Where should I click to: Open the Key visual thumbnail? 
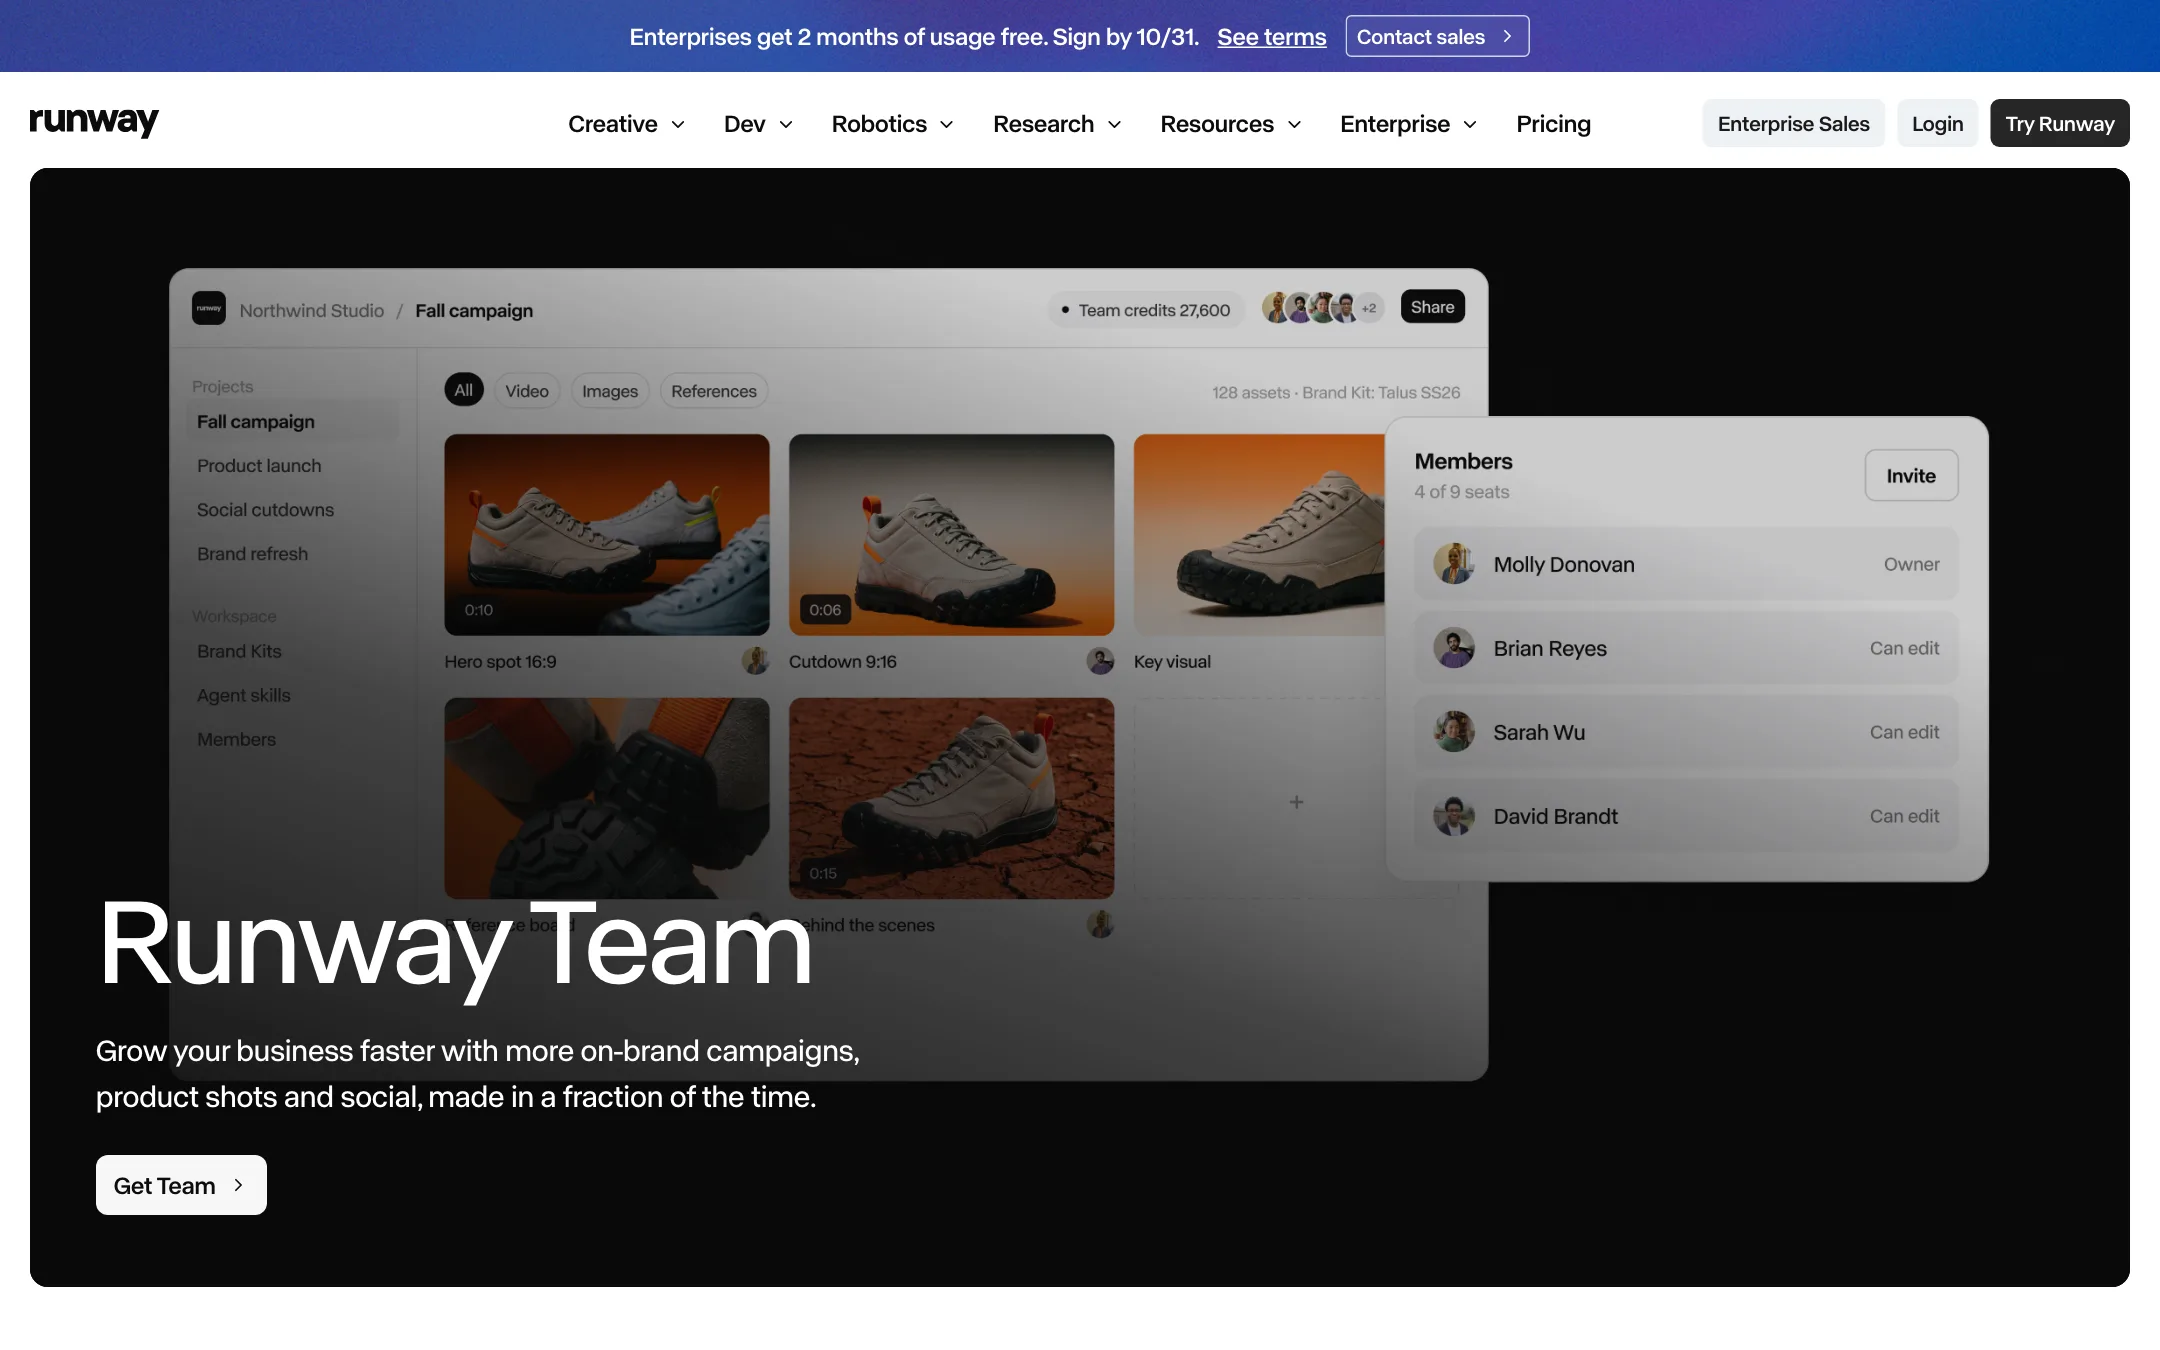click(1260, 534)
